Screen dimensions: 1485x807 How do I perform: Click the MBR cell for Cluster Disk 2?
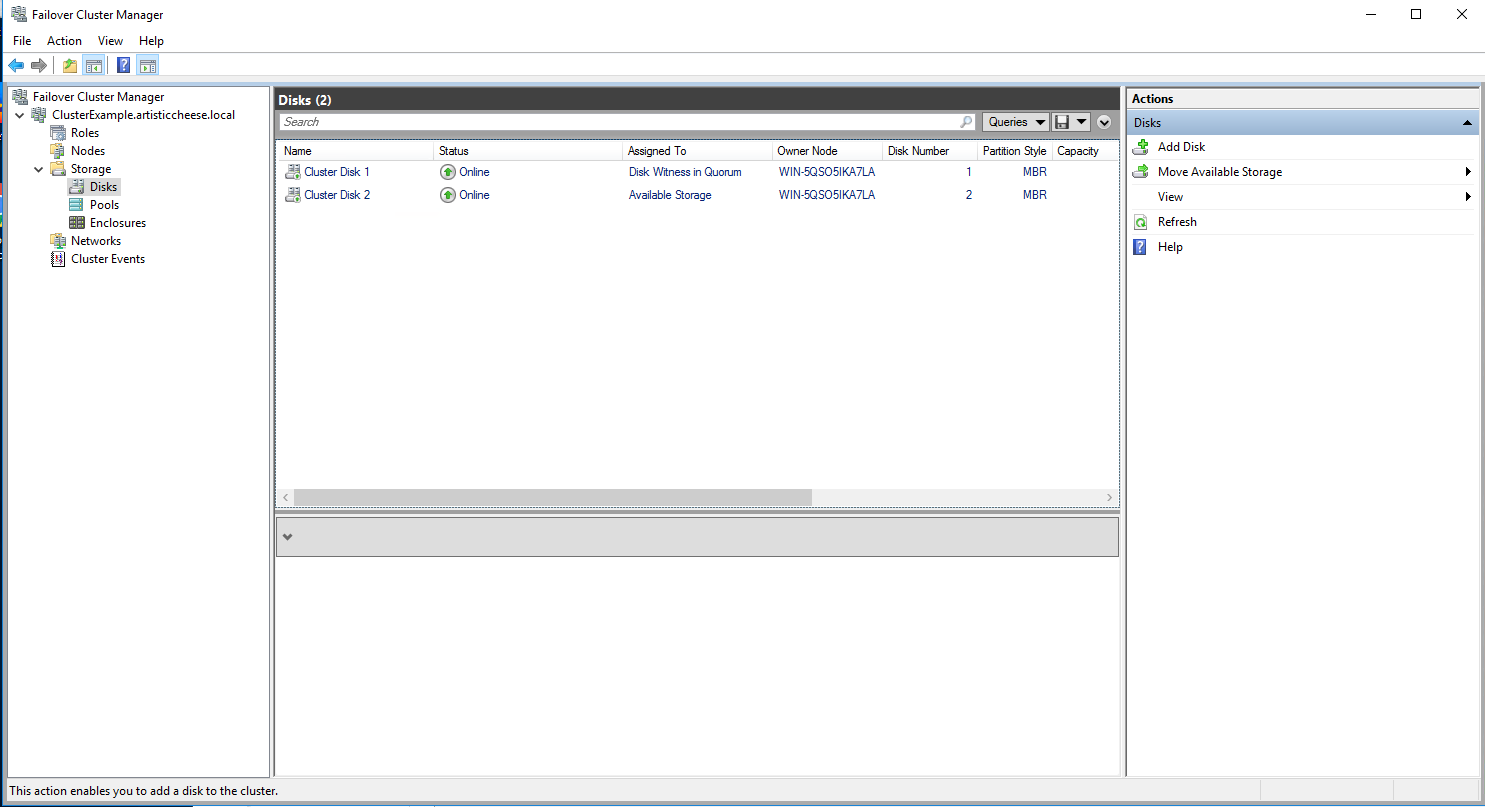coord(1034,195)
